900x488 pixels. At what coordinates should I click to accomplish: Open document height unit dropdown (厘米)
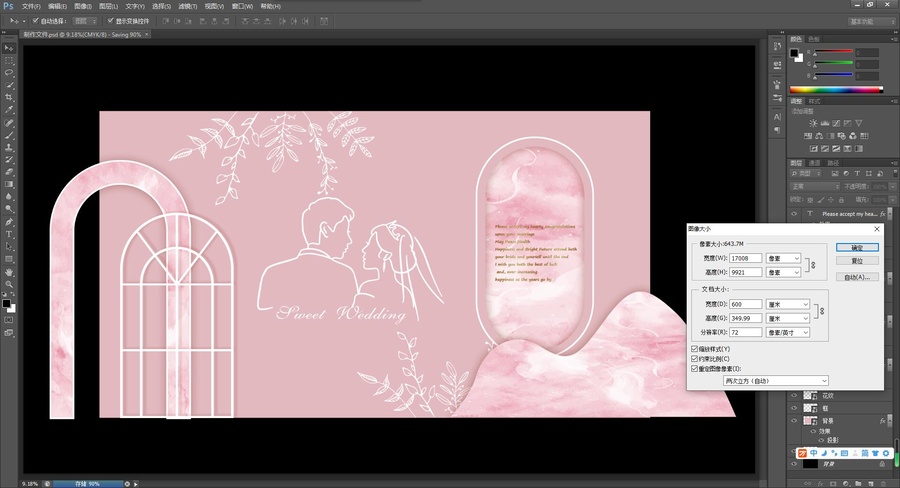coord(788,318)
